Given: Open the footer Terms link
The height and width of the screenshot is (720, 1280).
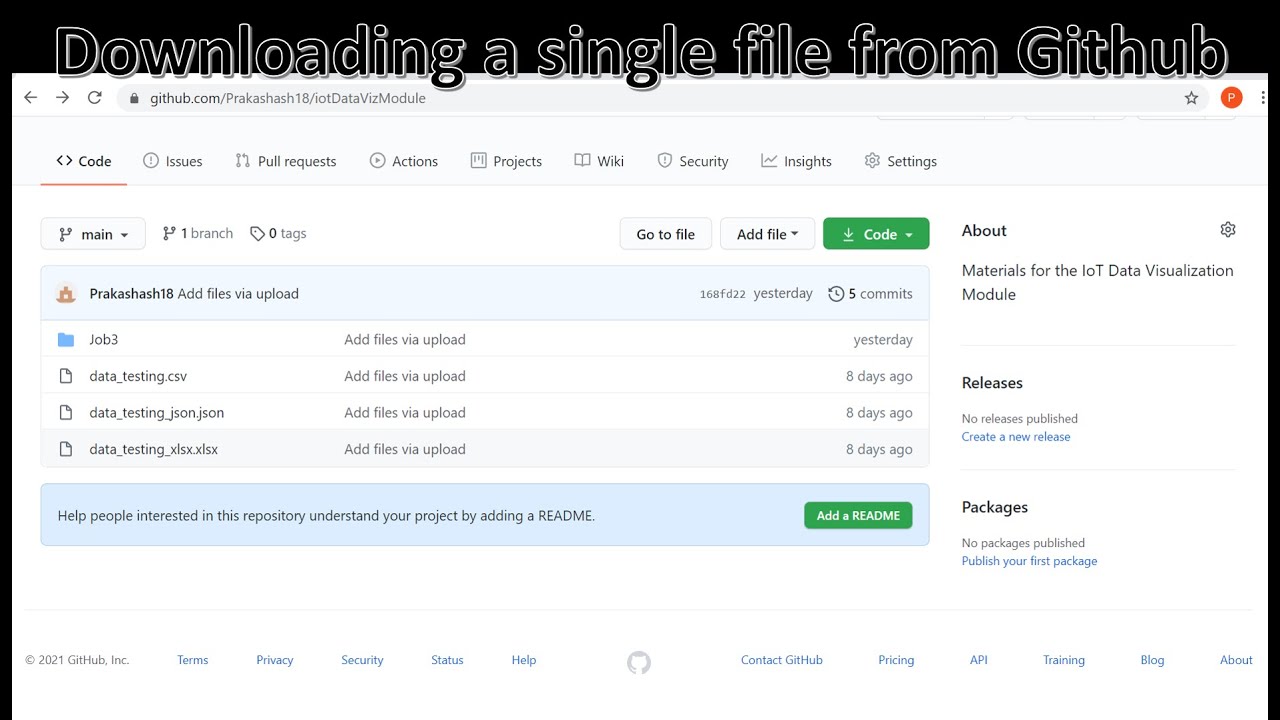Looking at the screenshot, I should click(x=193, y=660).
